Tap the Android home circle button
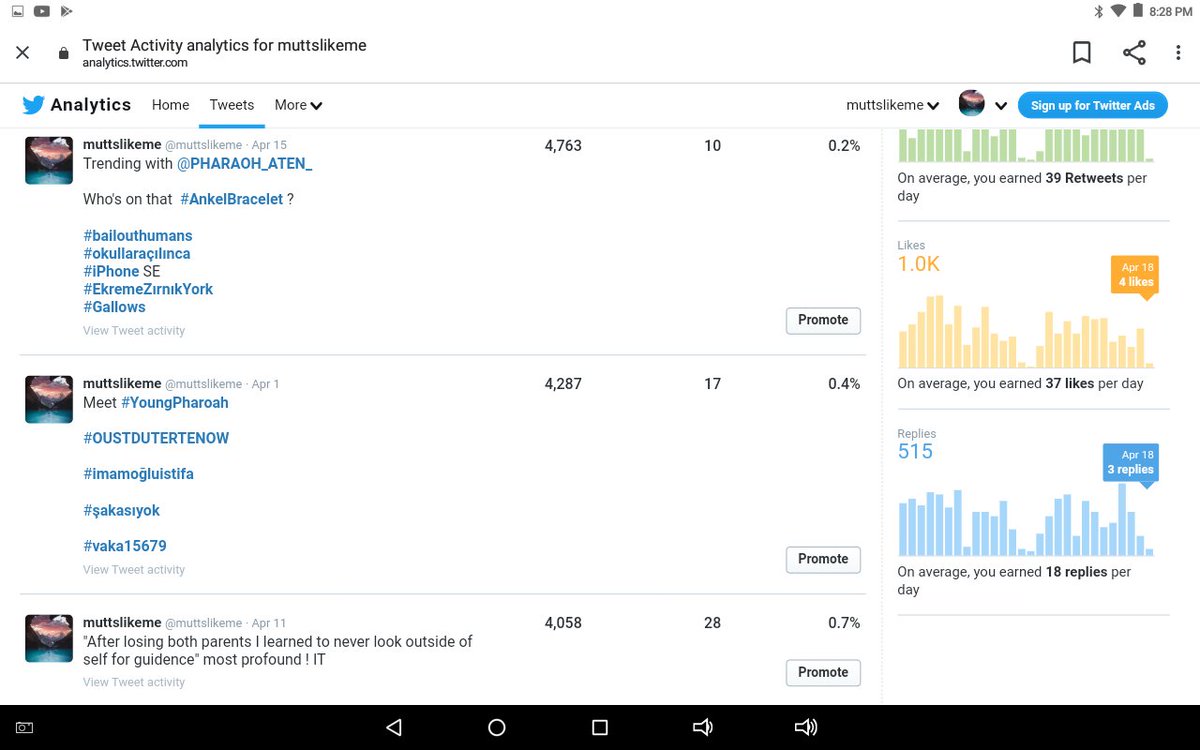 (497, 727)
